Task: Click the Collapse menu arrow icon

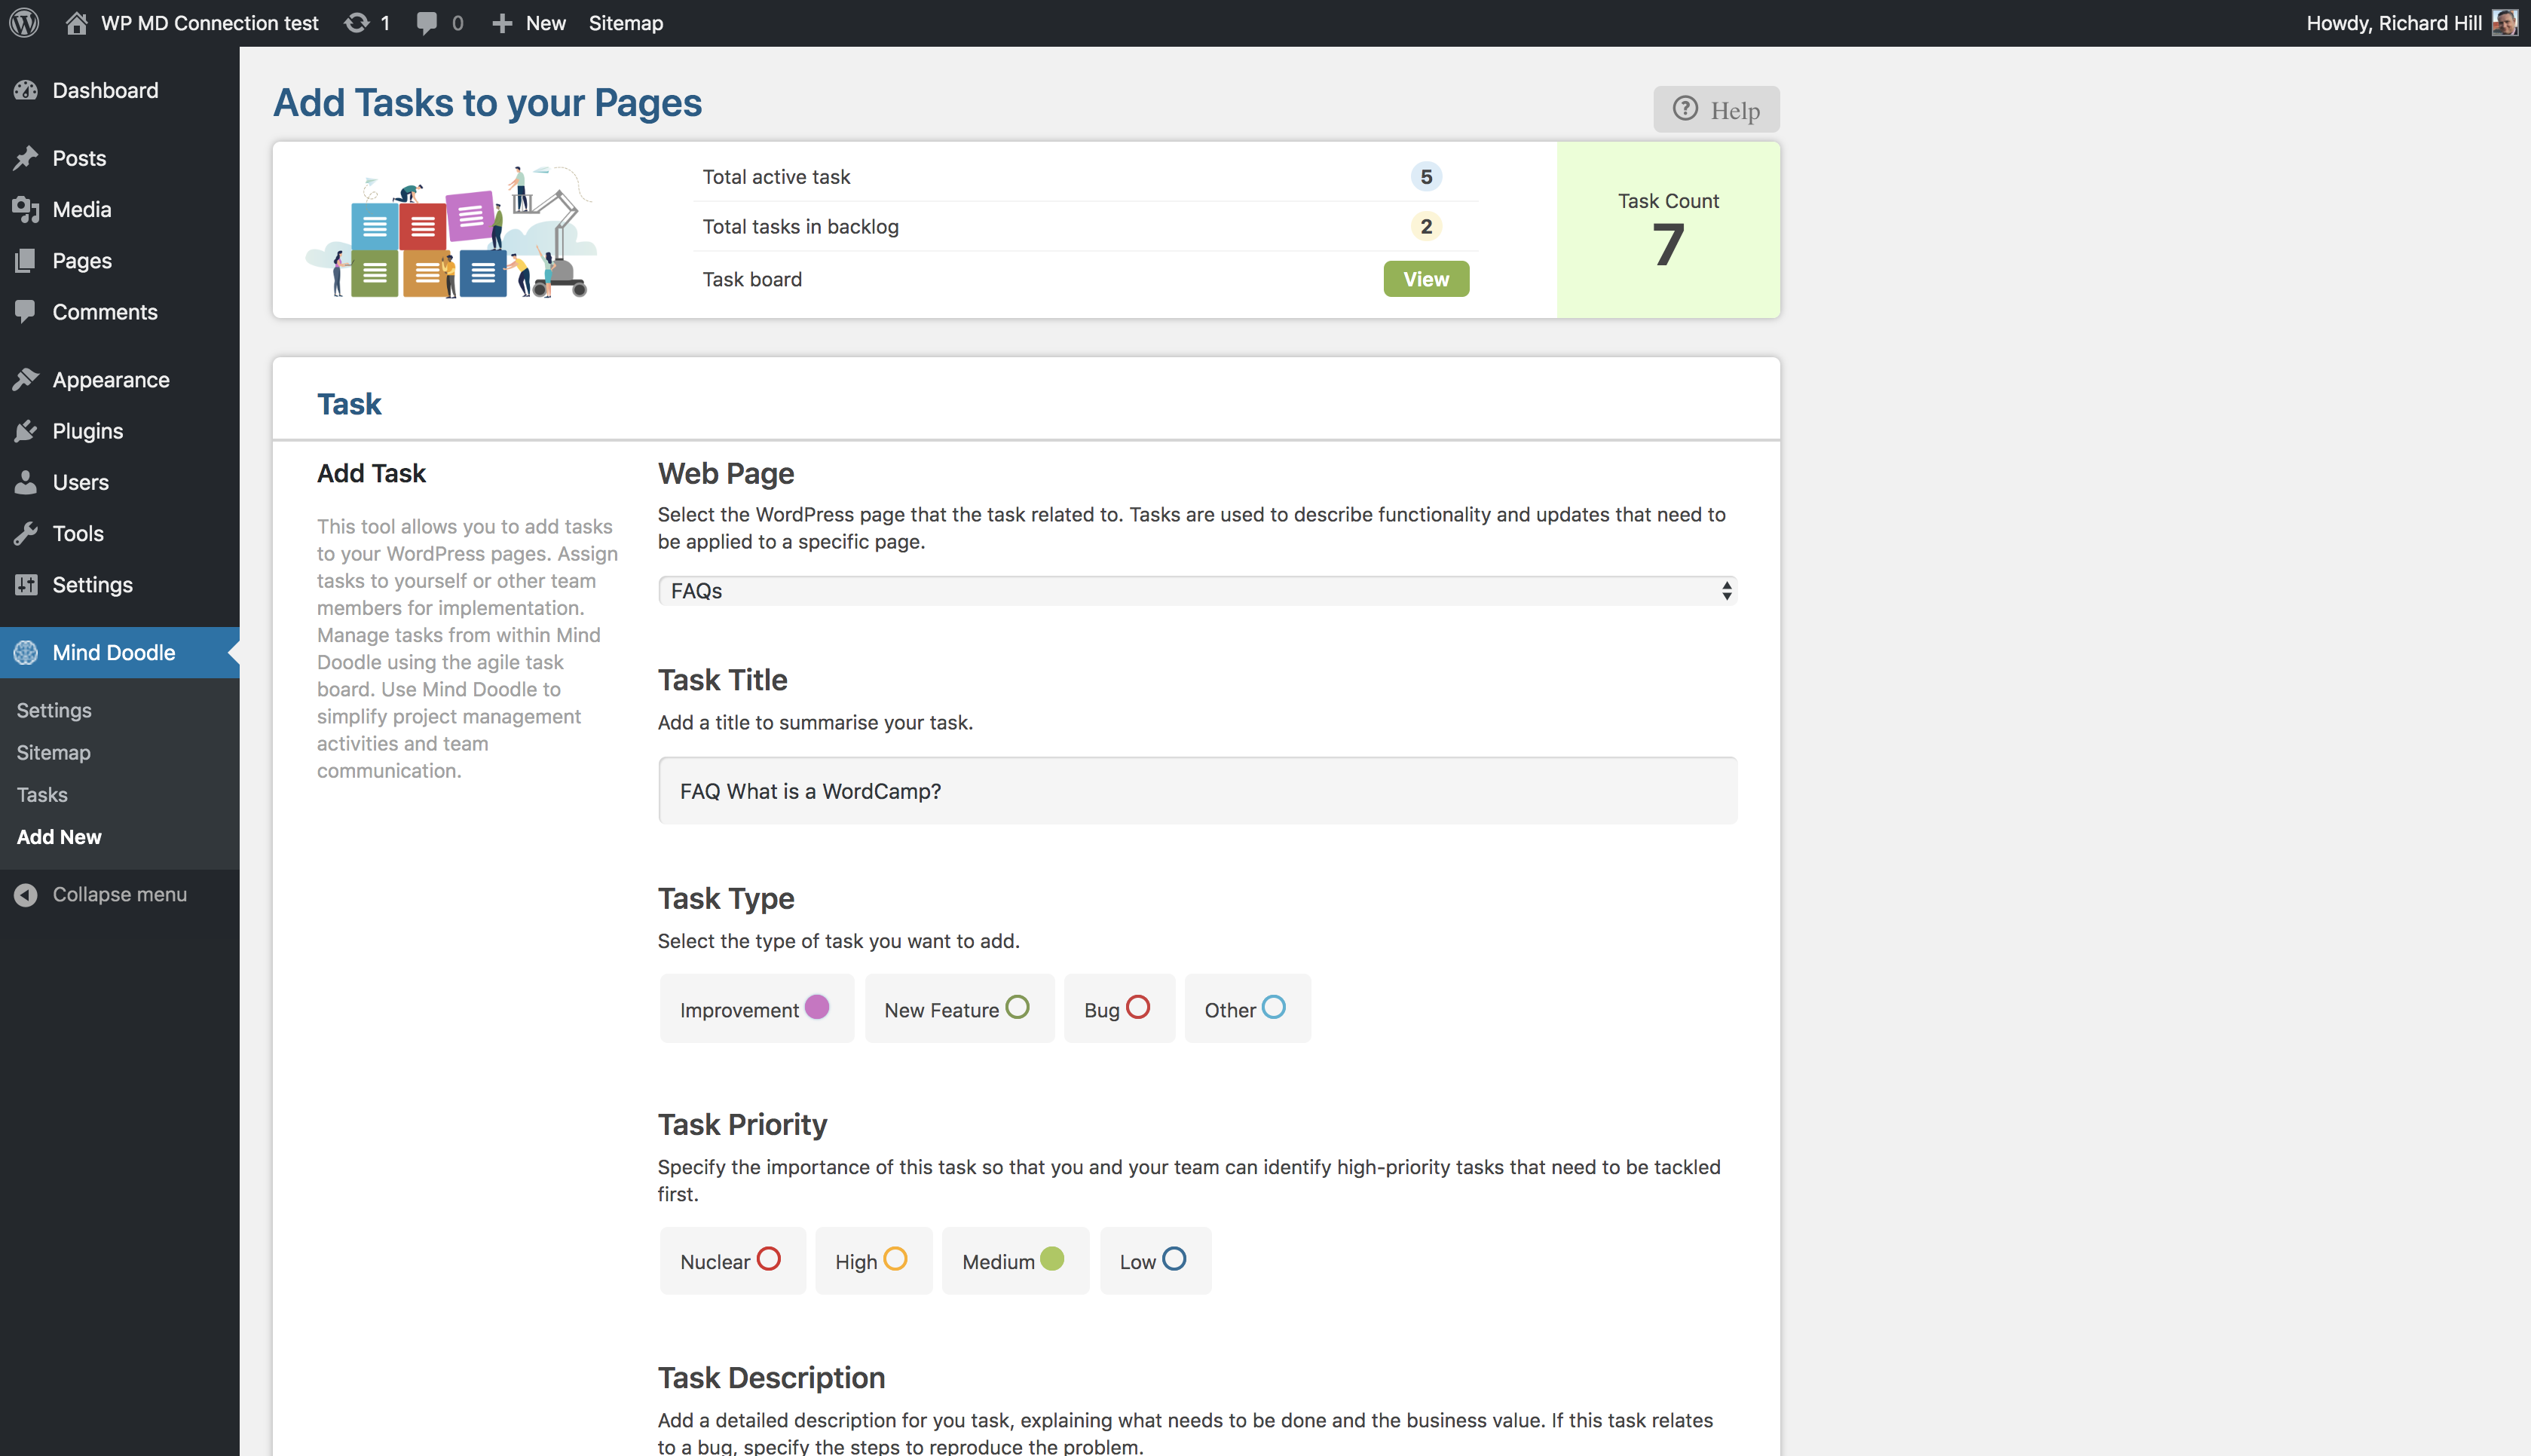Action: (x=26, y=894)
